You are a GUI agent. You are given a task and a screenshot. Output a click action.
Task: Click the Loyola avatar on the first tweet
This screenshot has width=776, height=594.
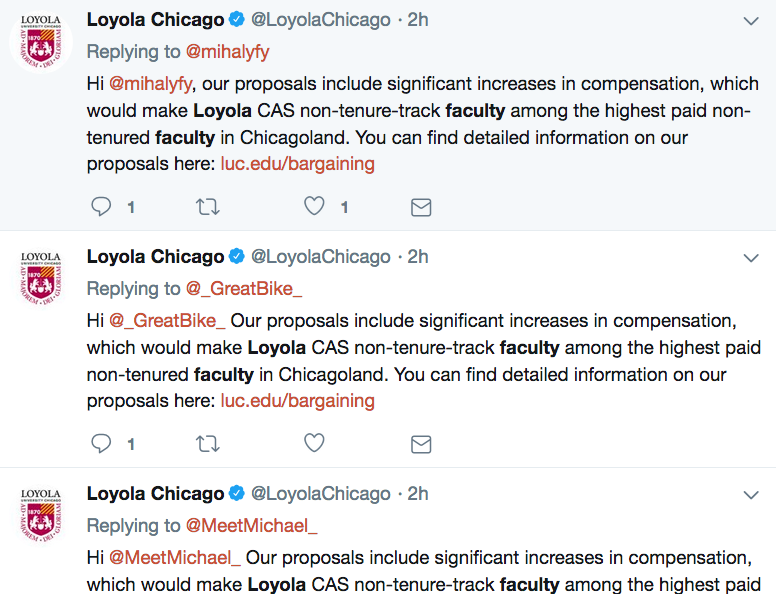[x=41, y=42]
